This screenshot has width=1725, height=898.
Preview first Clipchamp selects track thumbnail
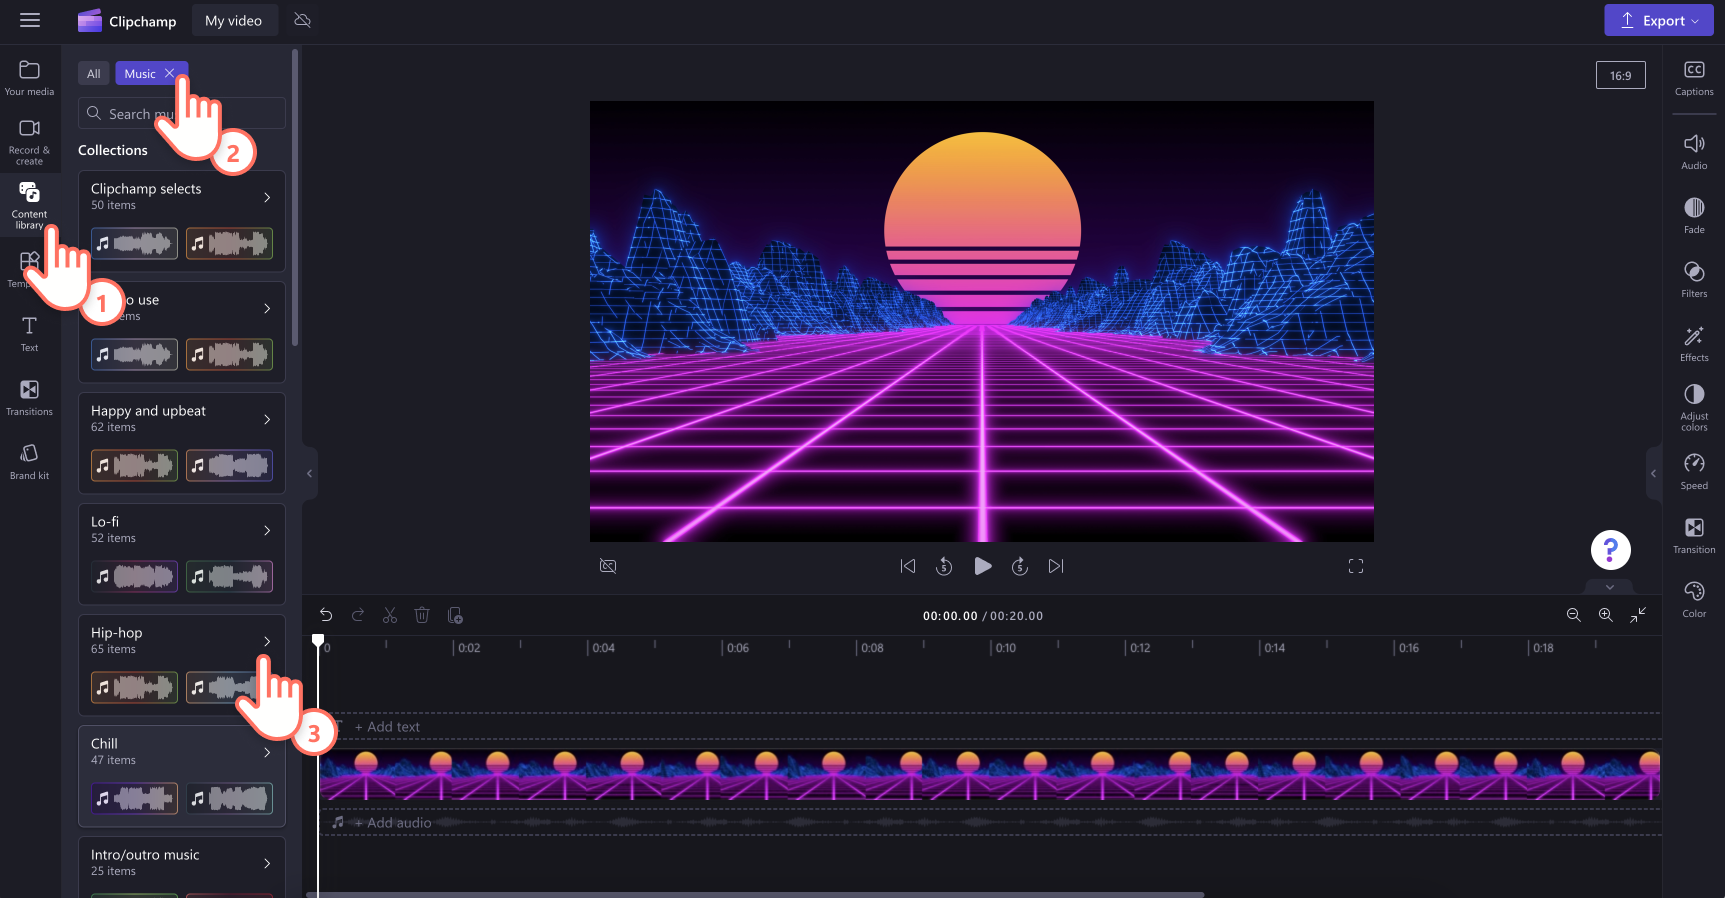click(x=134, y=243)
